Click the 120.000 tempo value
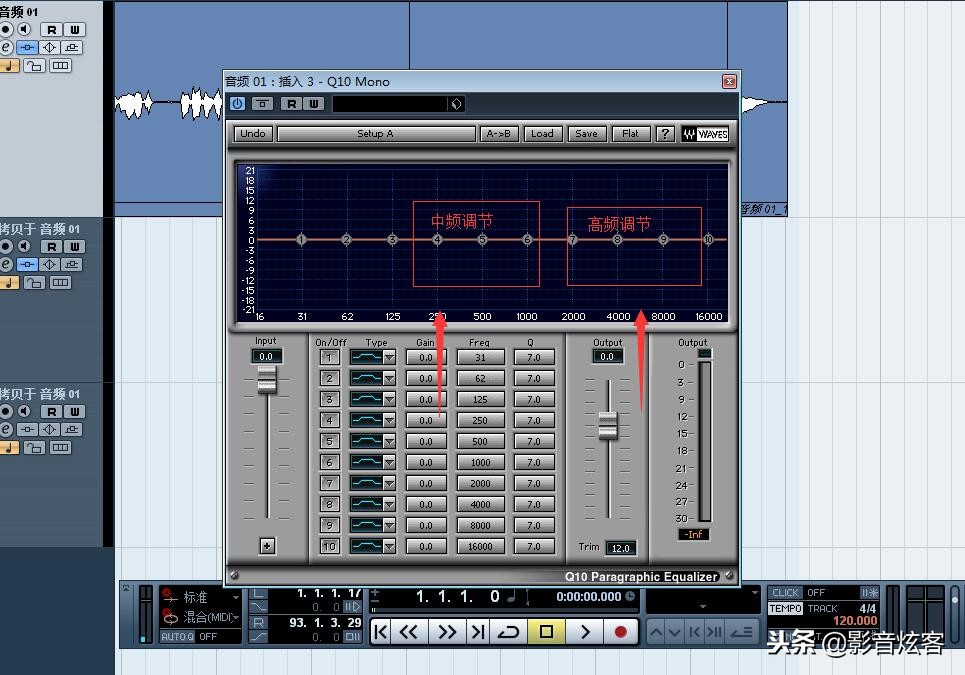The height and width of the screenshot is (675, 965). pos(855,621)
